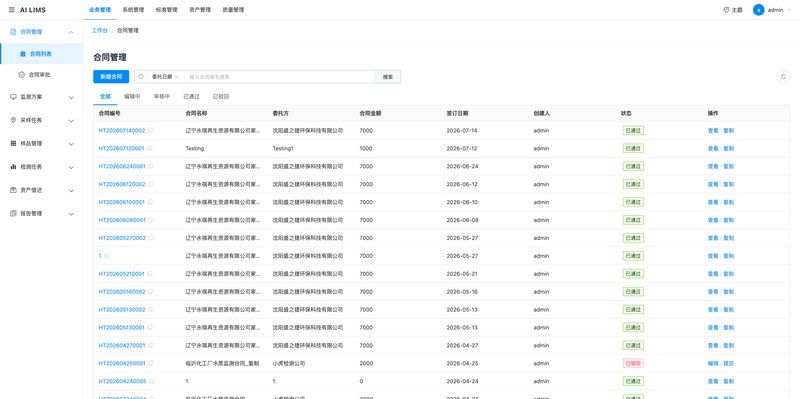800x399 pixels.
Task: Expand the 报告管理 sidebar section
Action: (x=71, y=214)
